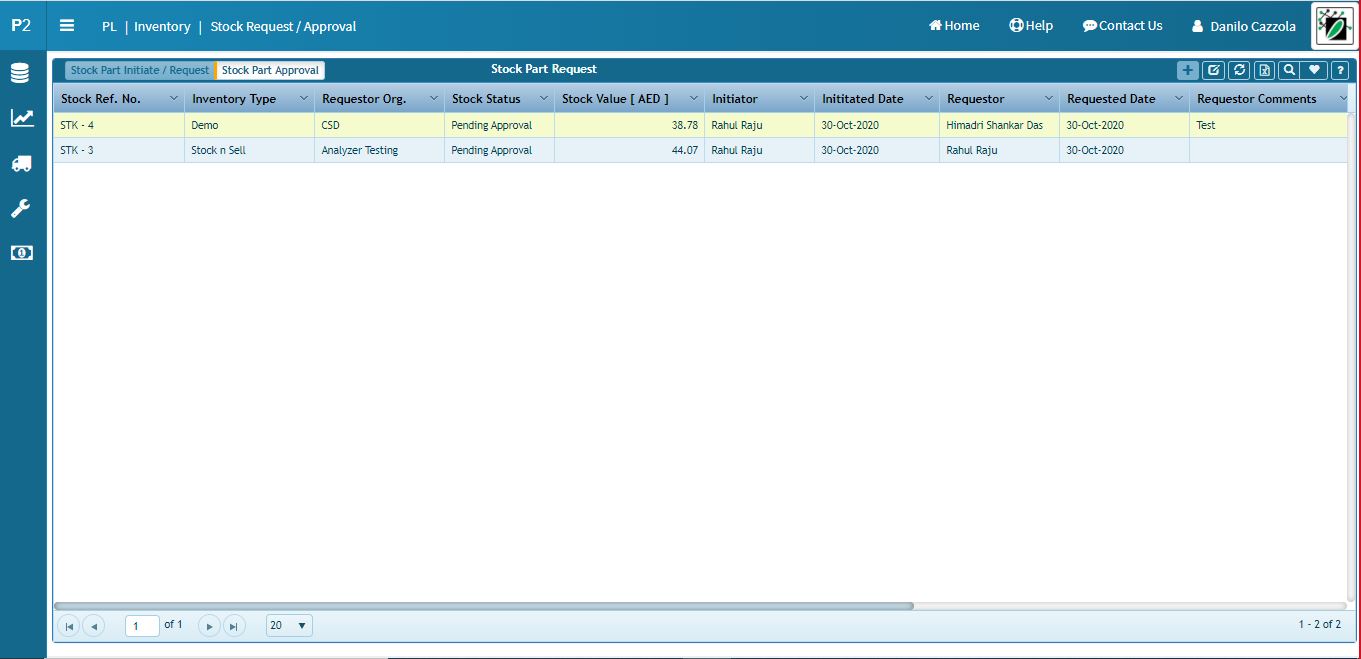
Task: Open the database stack sidebar icon
Action: [x=20, y=73]
